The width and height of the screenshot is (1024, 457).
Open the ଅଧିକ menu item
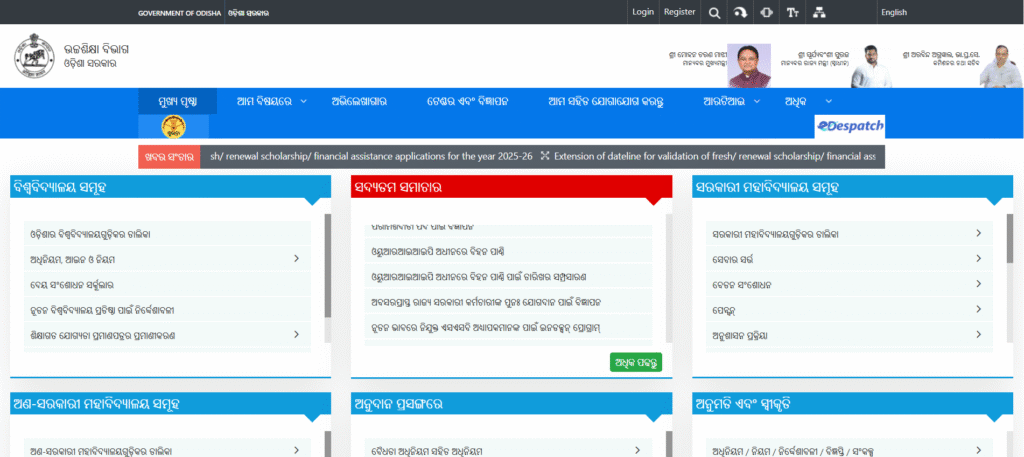pos(795,101)
